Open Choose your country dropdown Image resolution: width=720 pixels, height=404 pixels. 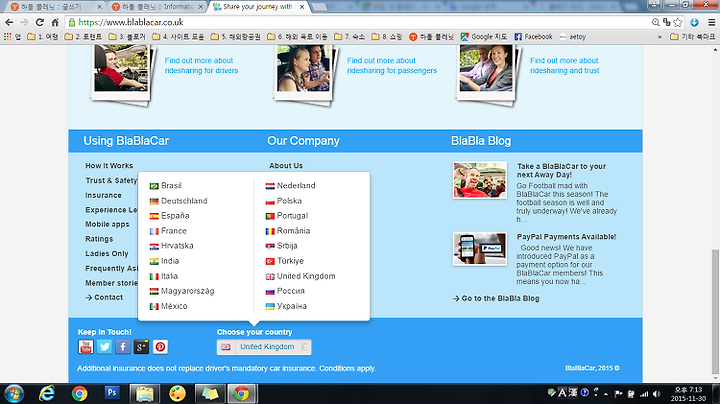click(264, 347)
